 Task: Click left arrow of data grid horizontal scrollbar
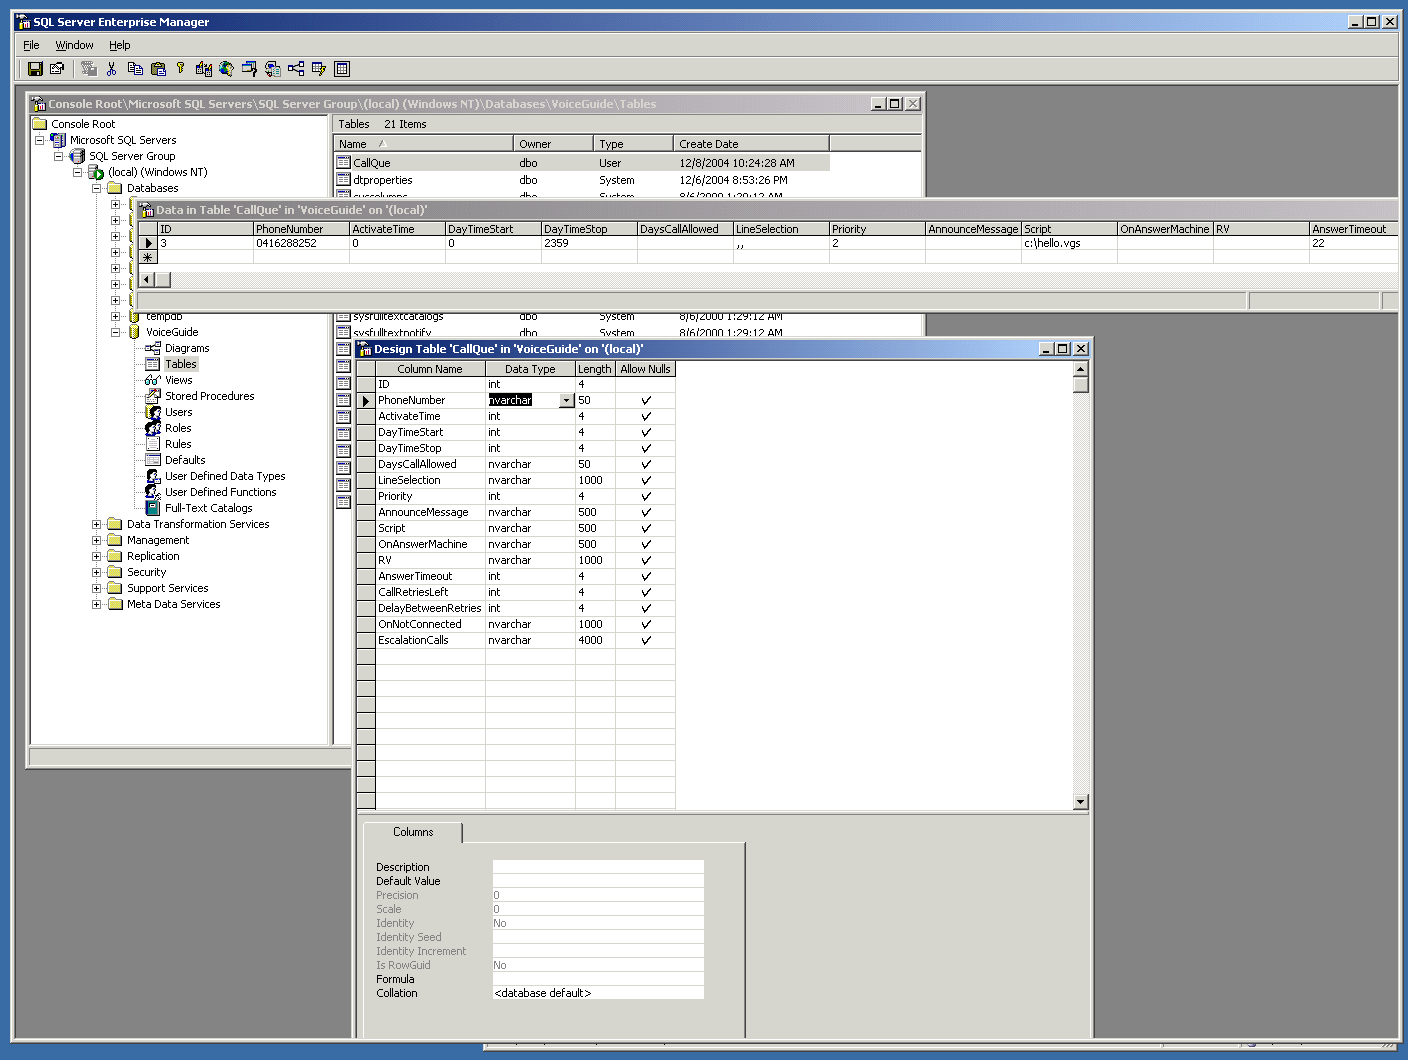pyautogui.click(x=147, y=280)
